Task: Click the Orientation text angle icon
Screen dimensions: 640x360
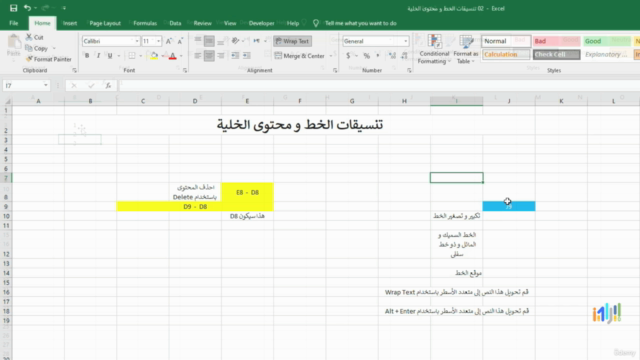Action: tap(235, 41)
